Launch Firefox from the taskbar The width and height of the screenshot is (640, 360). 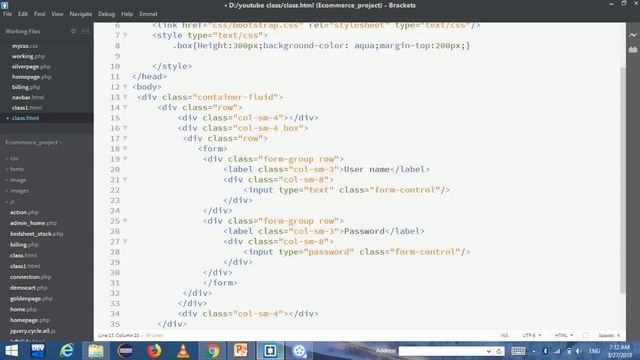click(x=154, y=351)
